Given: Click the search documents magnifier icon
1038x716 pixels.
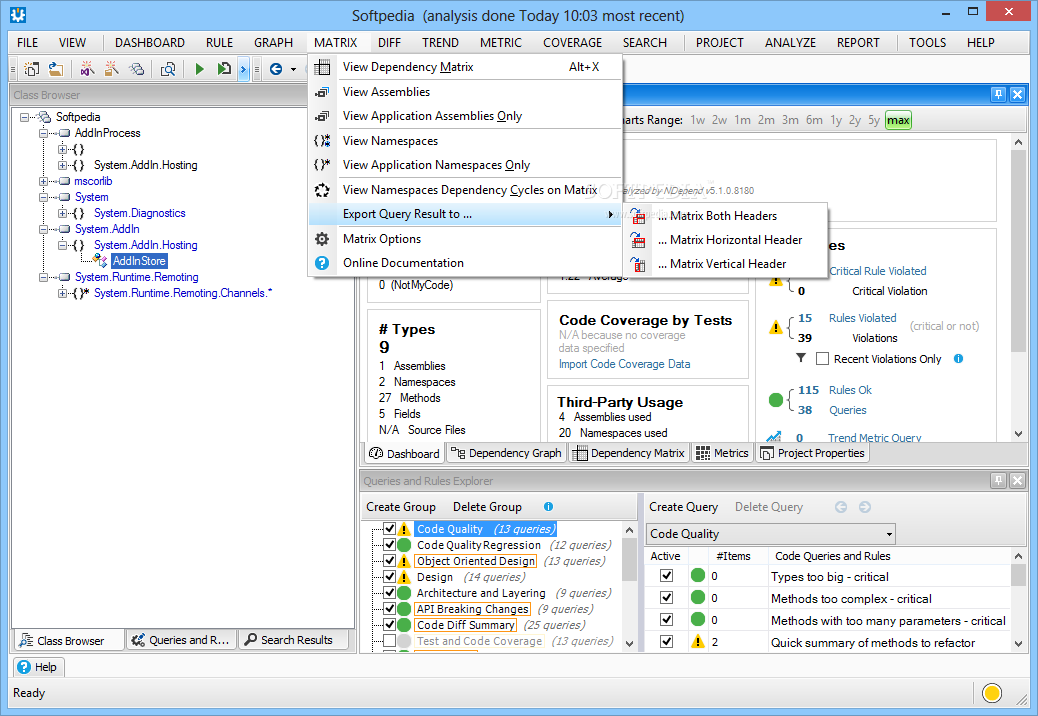Looking at the screenshot, I should [x=168, y=69].
